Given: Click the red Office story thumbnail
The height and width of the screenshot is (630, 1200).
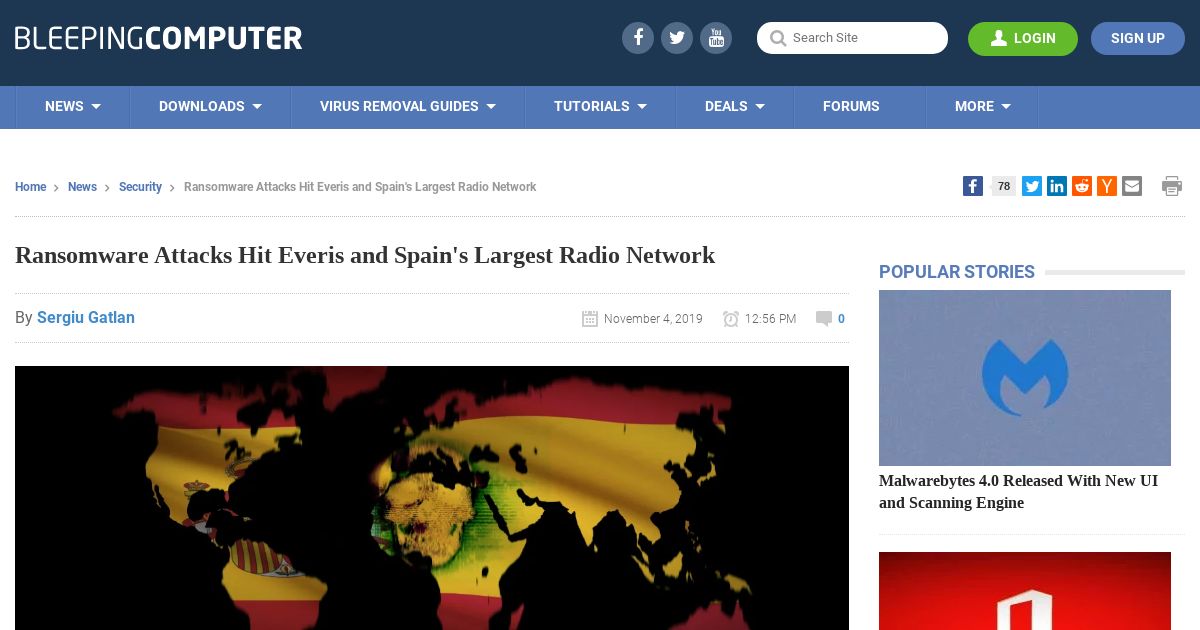Looking at the screenshot, I should click(x=1025, y=591).
